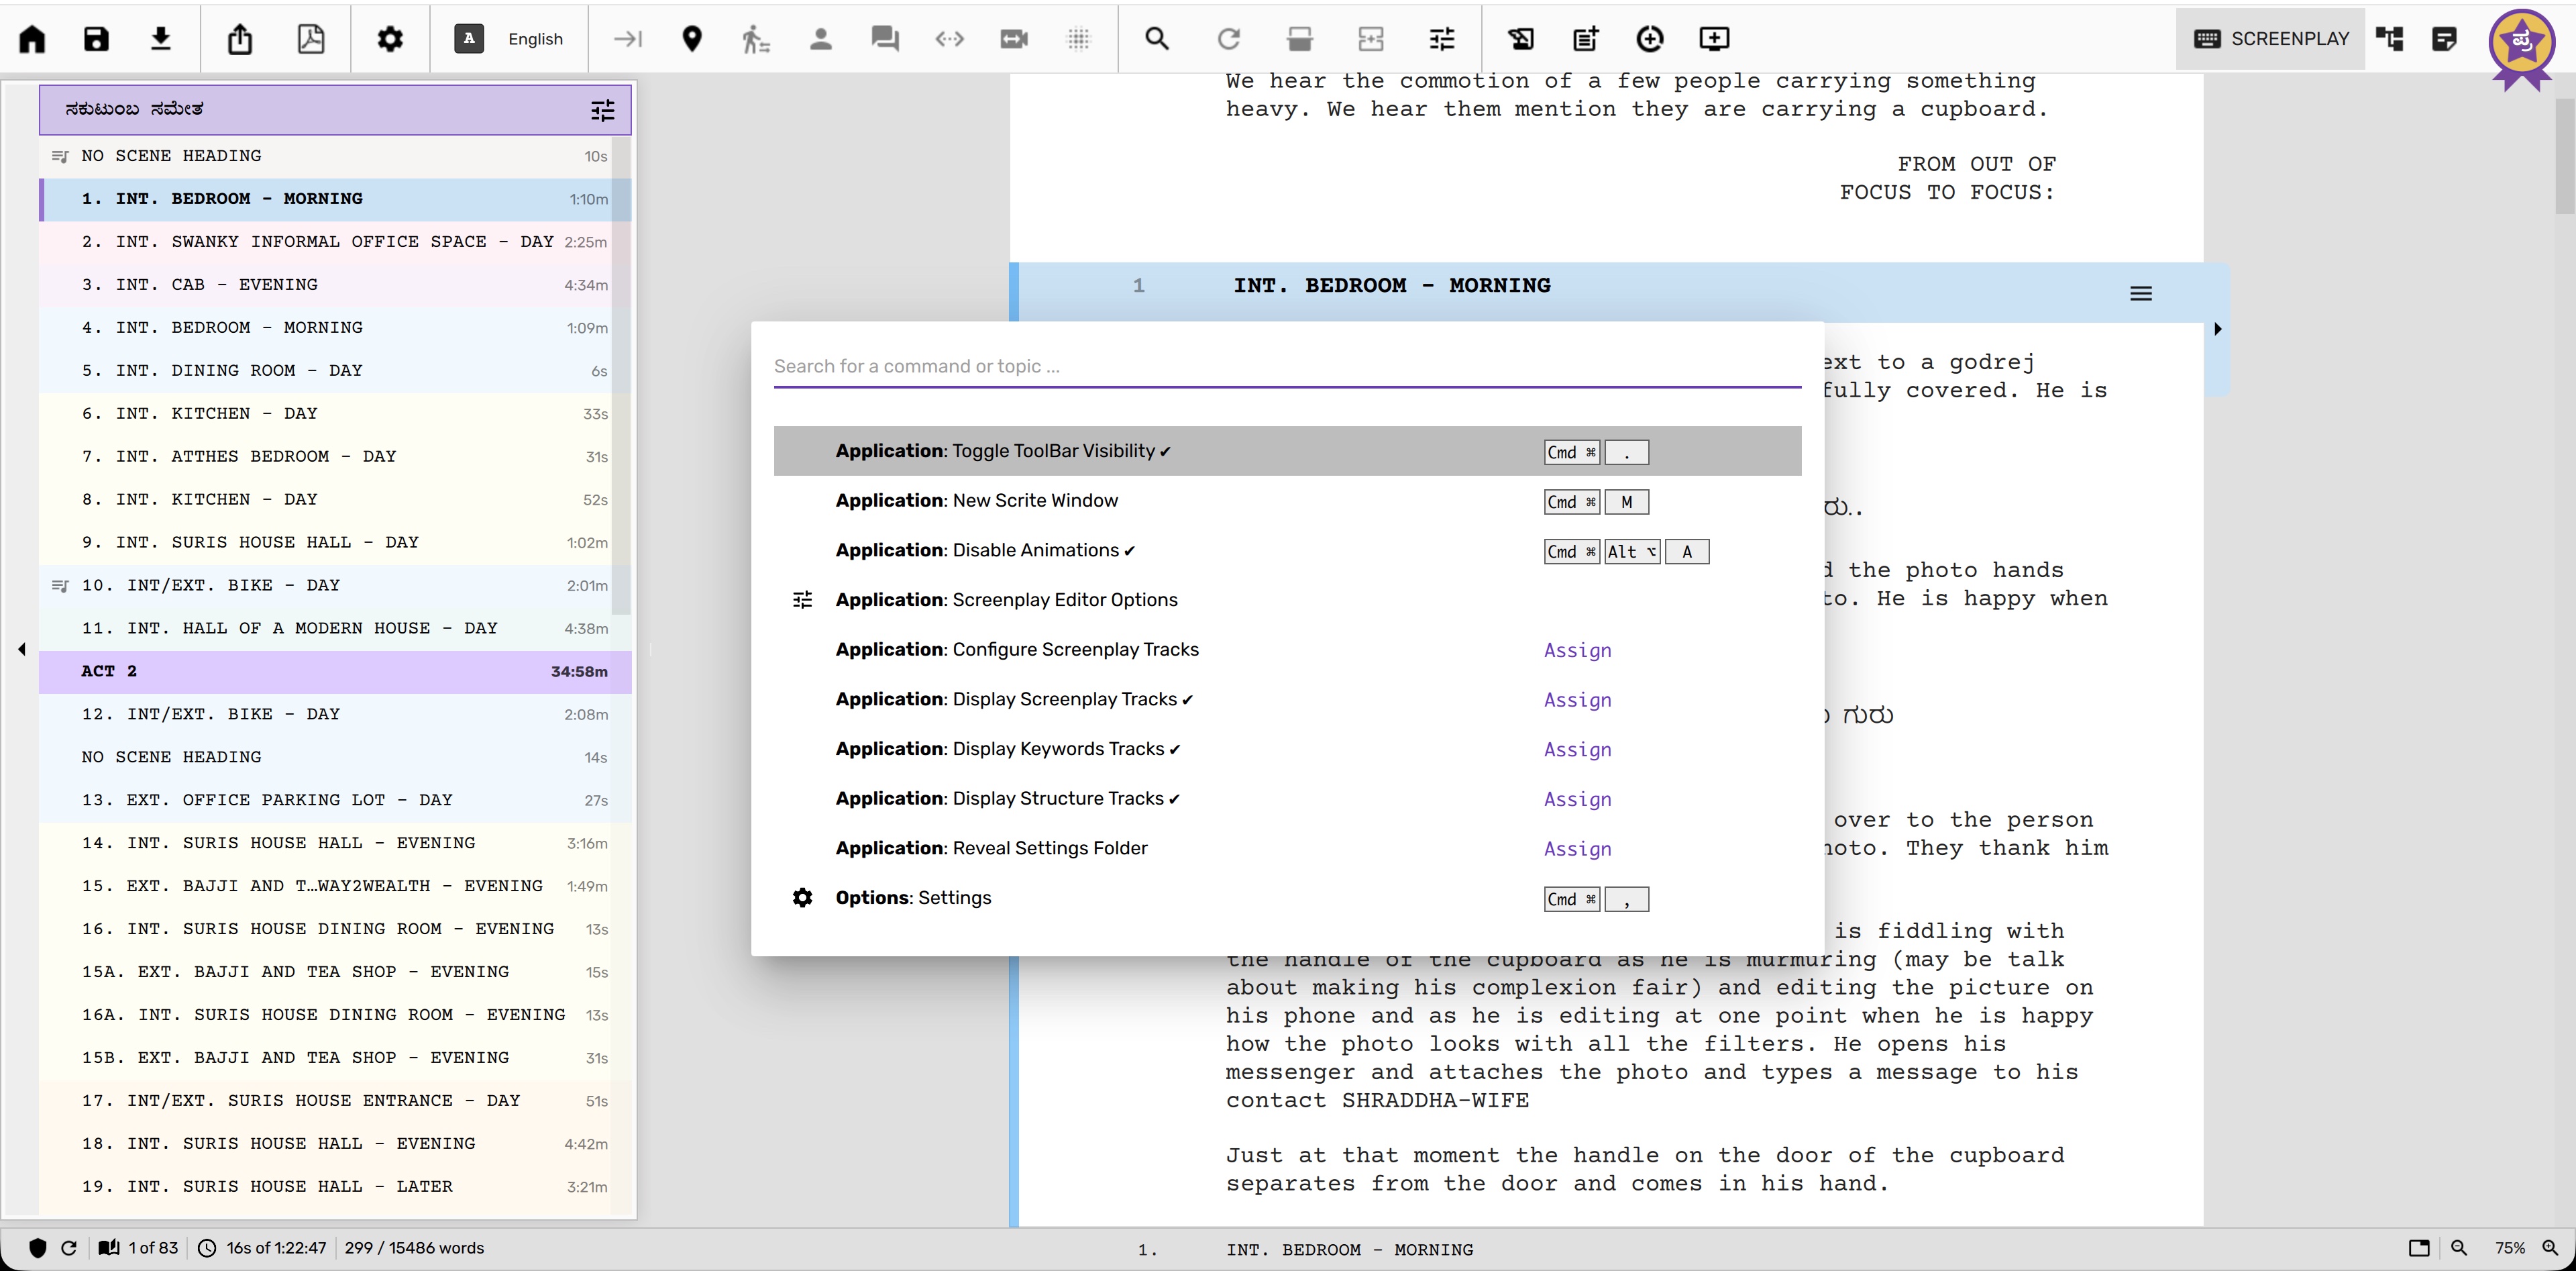This screenshot has width=2576, height=1271.
Task: Select Options: Settings command entry
Action: click(913, 898)
